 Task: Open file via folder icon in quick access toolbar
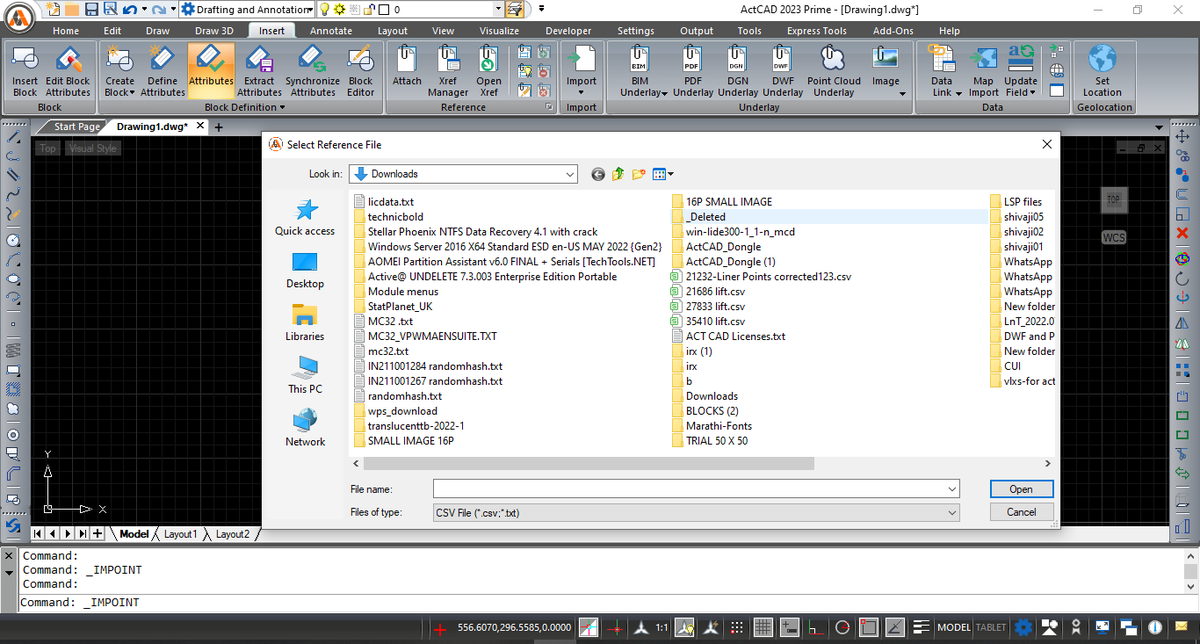pos(72,9)
